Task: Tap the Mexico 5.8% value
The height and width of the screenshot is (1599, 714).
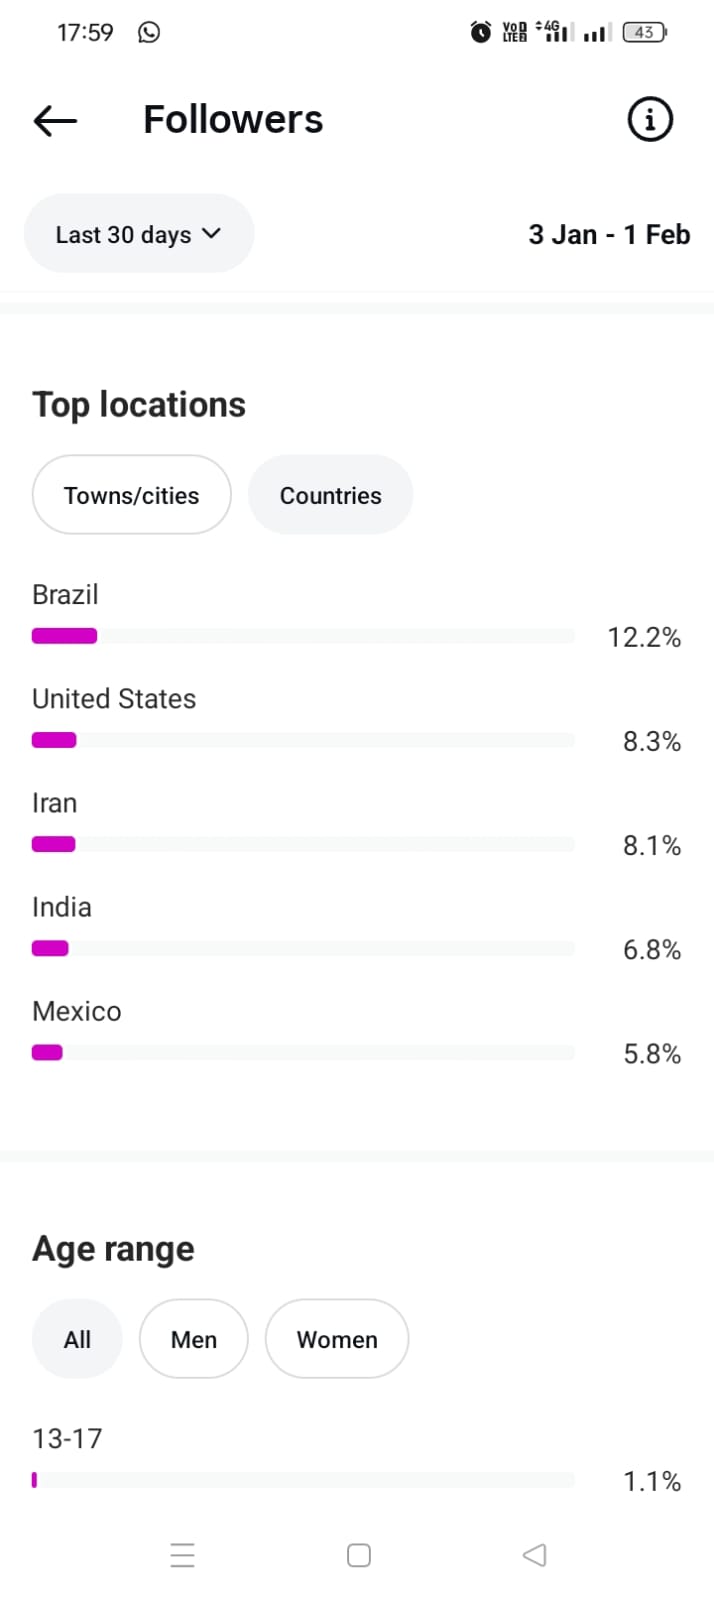Action: click(651, 1054)
